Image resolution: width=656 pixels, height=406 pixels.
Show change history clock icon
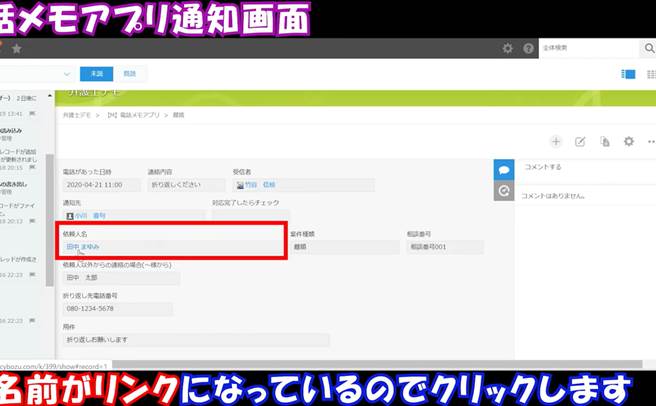[504, 191]
